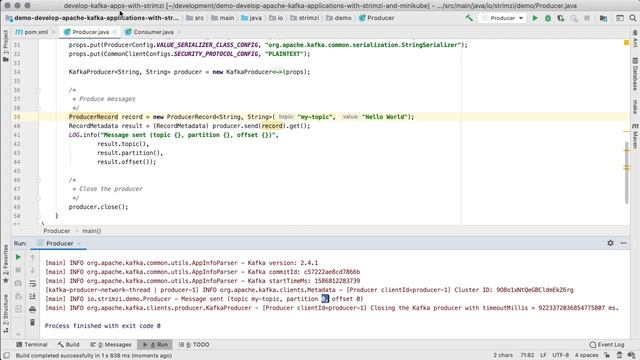Click the Run tool window button at bottom
This screenshot has height=360, width=640.
pos(155,344)
